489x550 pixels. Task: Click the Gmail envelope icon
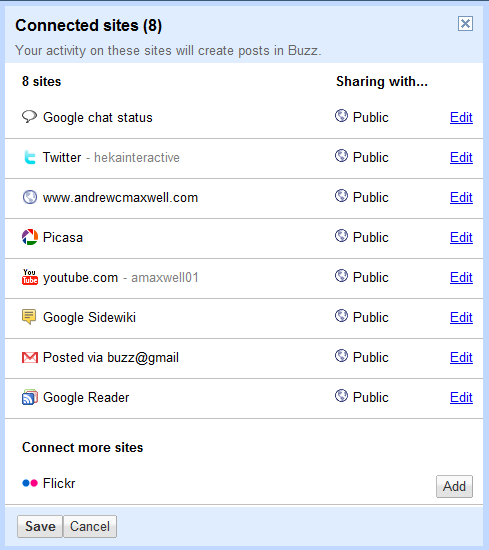(30, 357)
